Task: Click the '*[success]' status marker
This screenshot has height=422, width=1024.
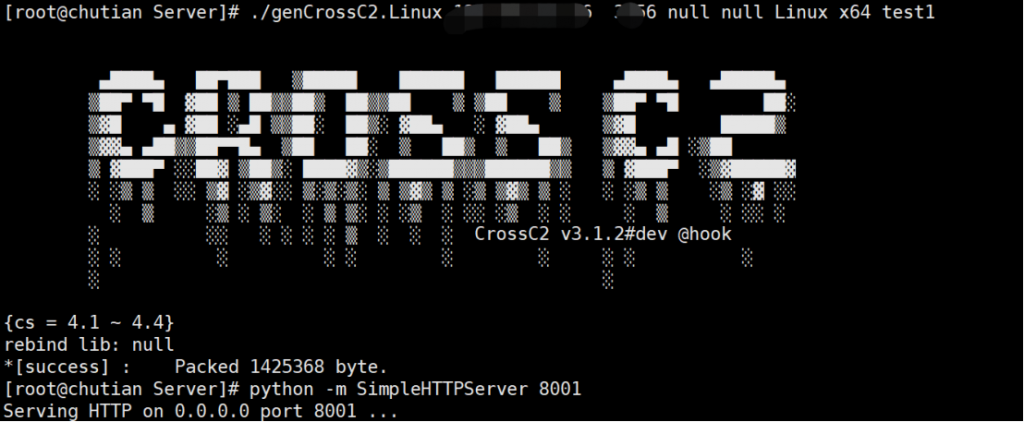Action: [57, 366]
